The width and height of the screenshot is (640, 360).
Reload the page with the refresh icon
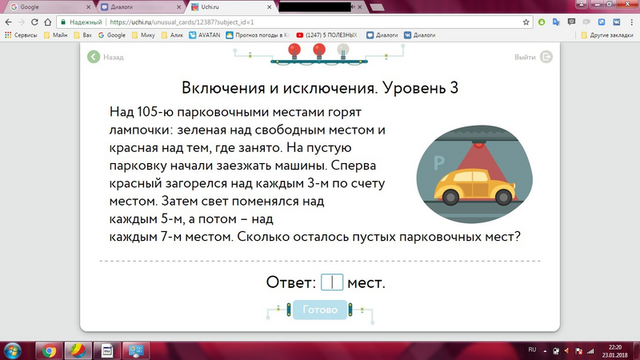(34, 22)
